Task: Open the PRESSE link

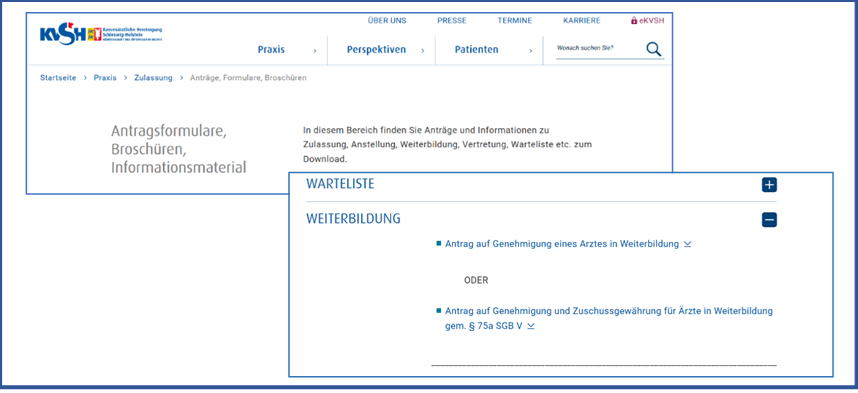Action: (452, 21)
